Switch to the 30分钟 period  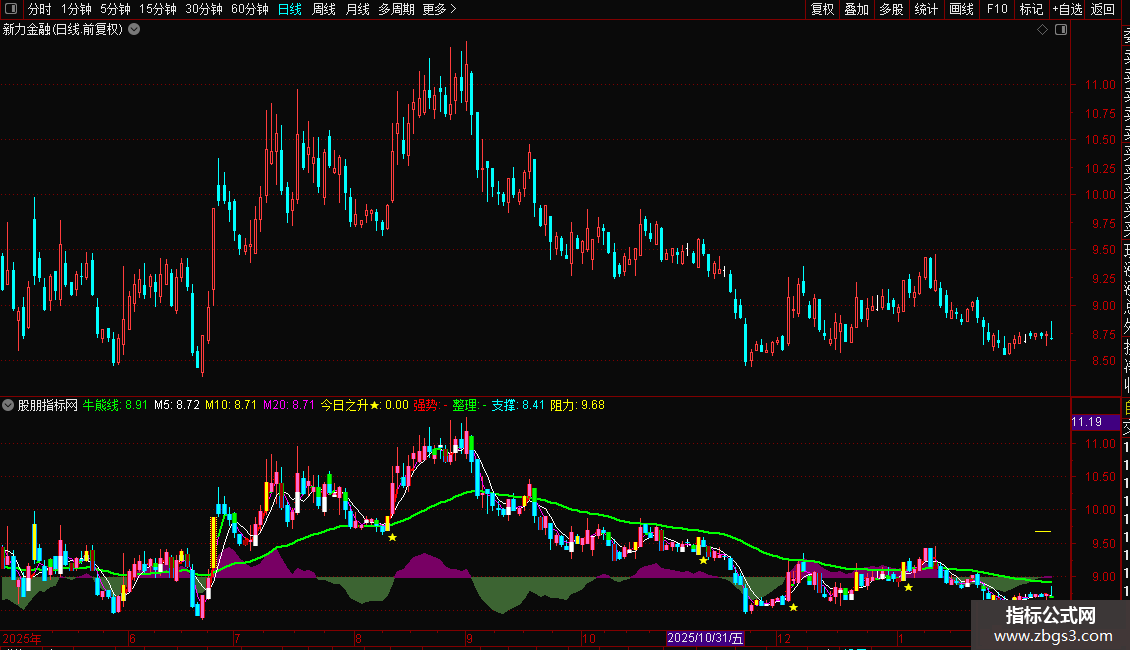204,9
